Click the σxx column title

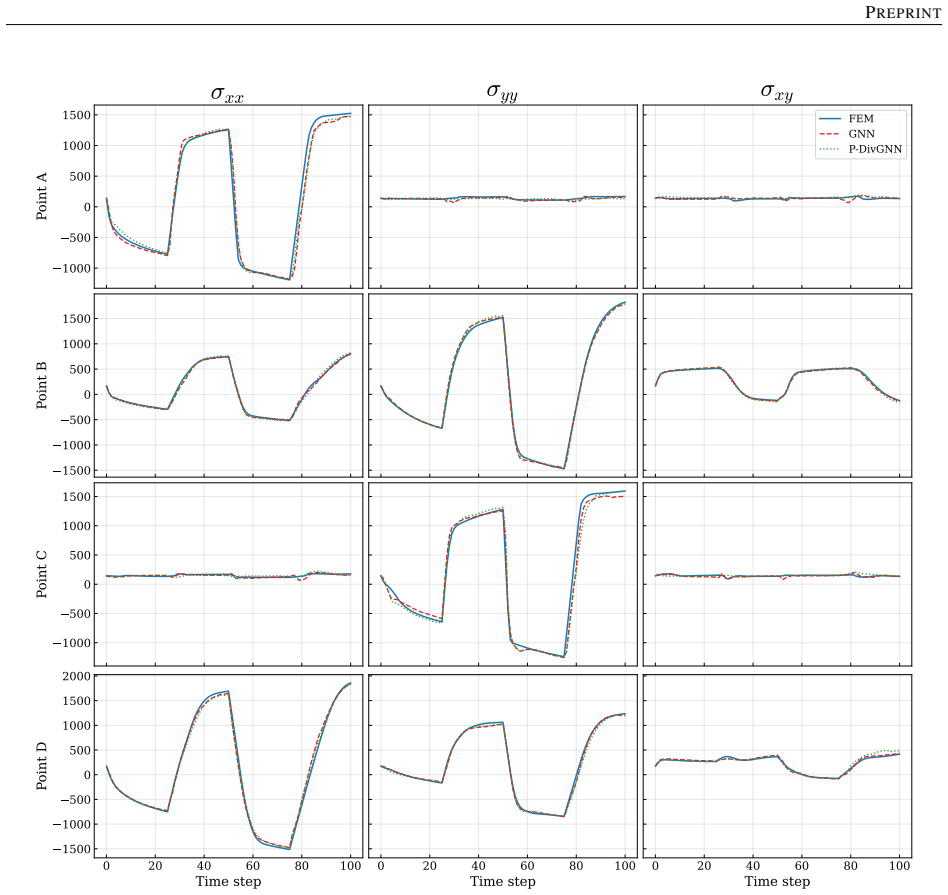(x=227, y=94)
